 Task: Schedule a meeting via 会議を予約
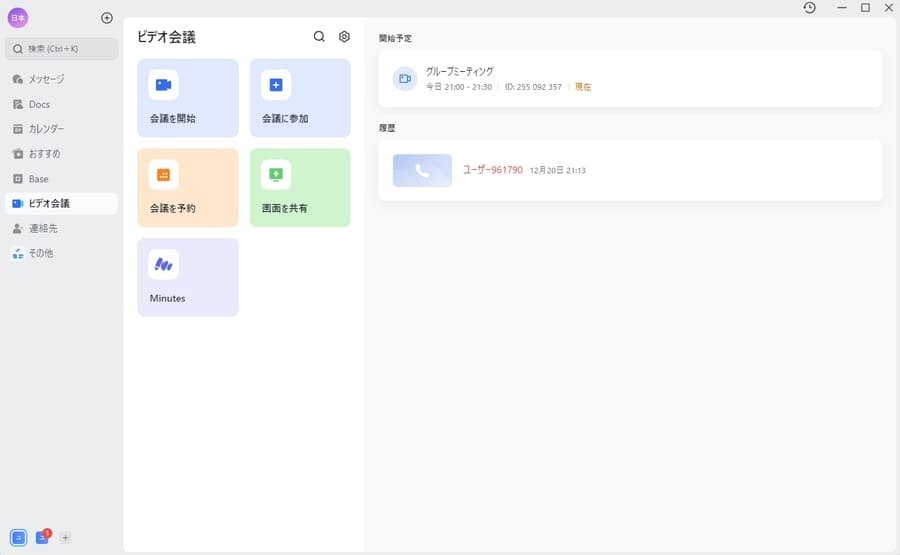tap(188, 188)
